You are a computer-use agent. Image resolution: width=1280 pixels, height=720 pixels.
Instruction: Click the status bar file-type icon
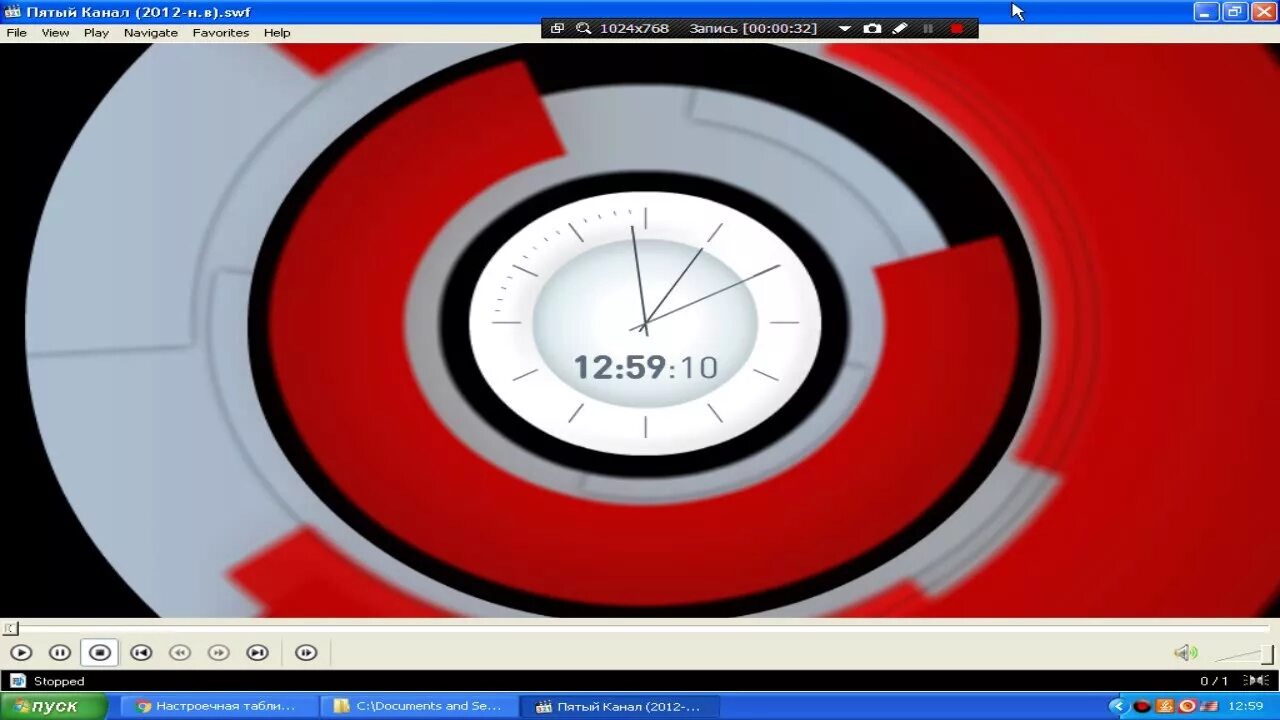17,681
